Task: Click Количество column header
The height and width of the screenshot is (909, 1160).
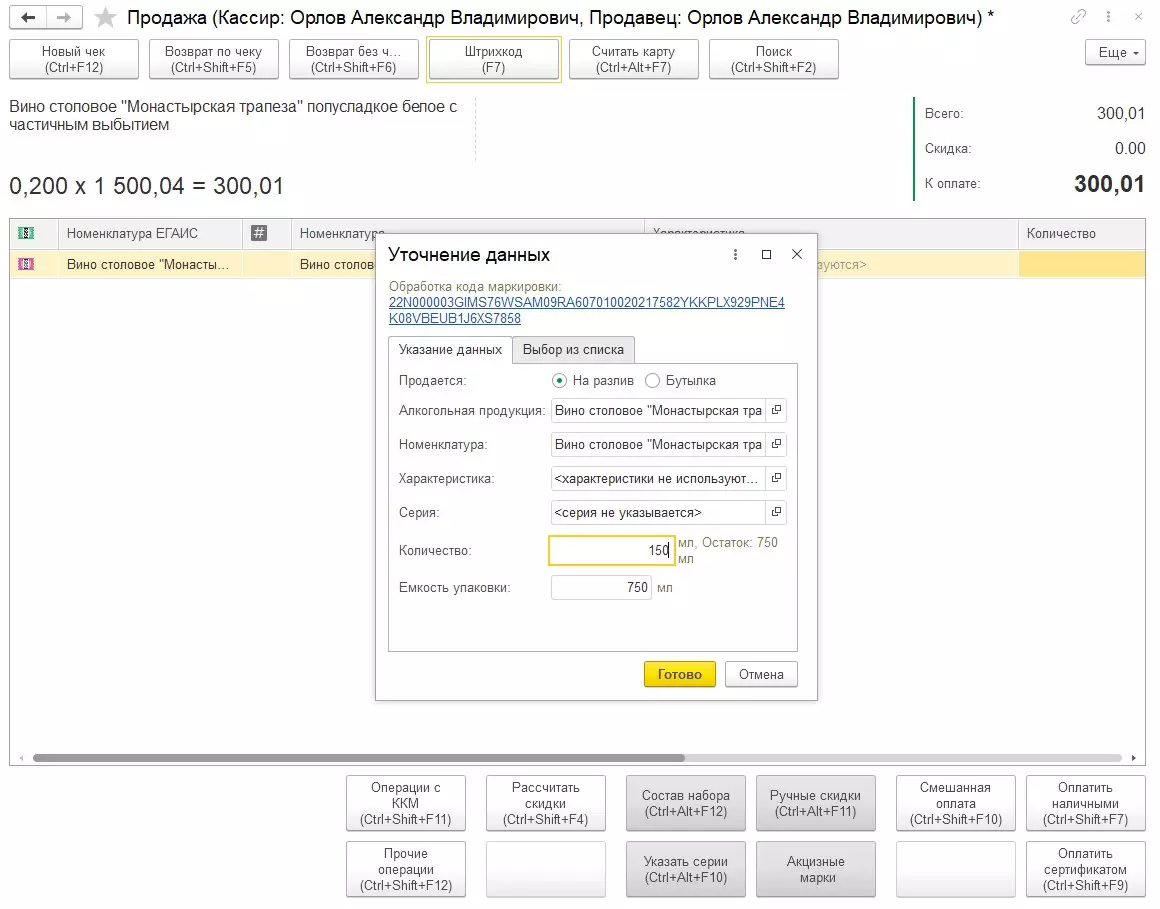Action: [1082, 233]
